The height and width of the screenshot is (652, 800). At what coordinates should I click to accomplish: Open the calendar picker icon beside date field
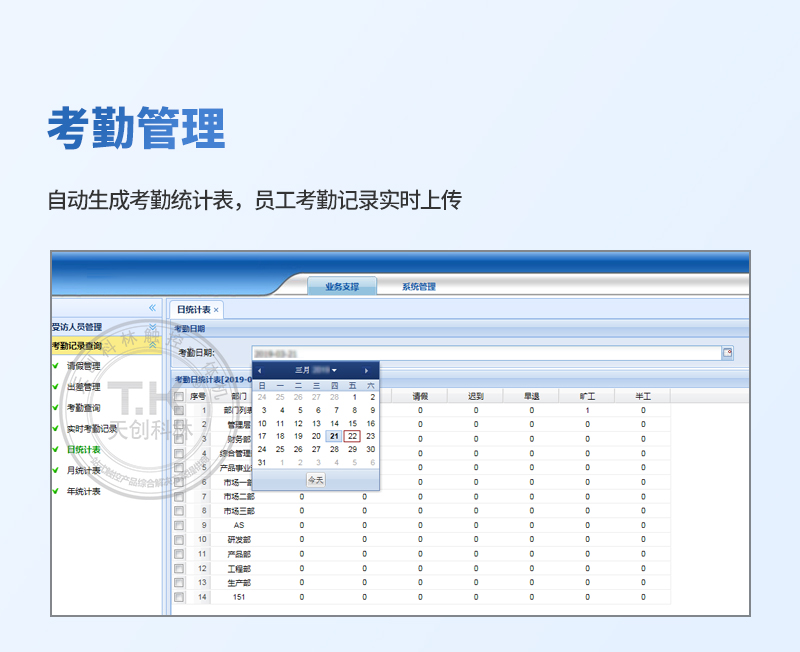[x=727, y=353]
